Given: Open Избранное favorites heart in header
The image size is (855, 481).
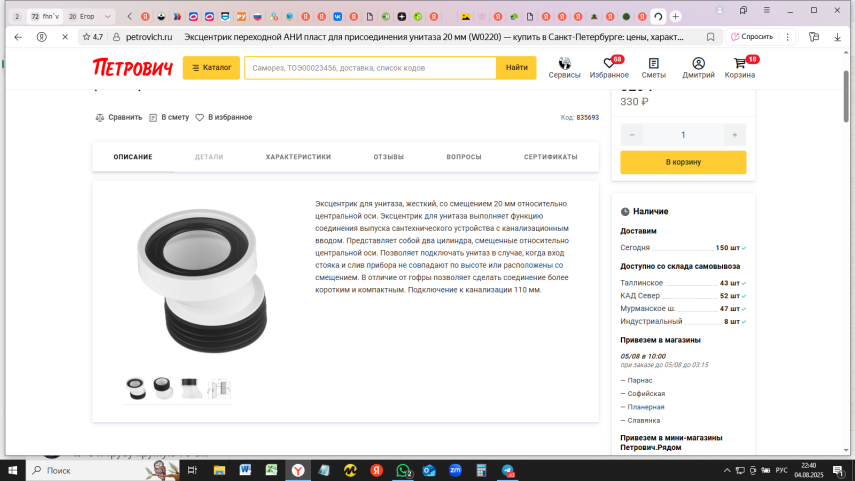Looking at the screenshot, I should pyautogui.click(x=609, y=64).
